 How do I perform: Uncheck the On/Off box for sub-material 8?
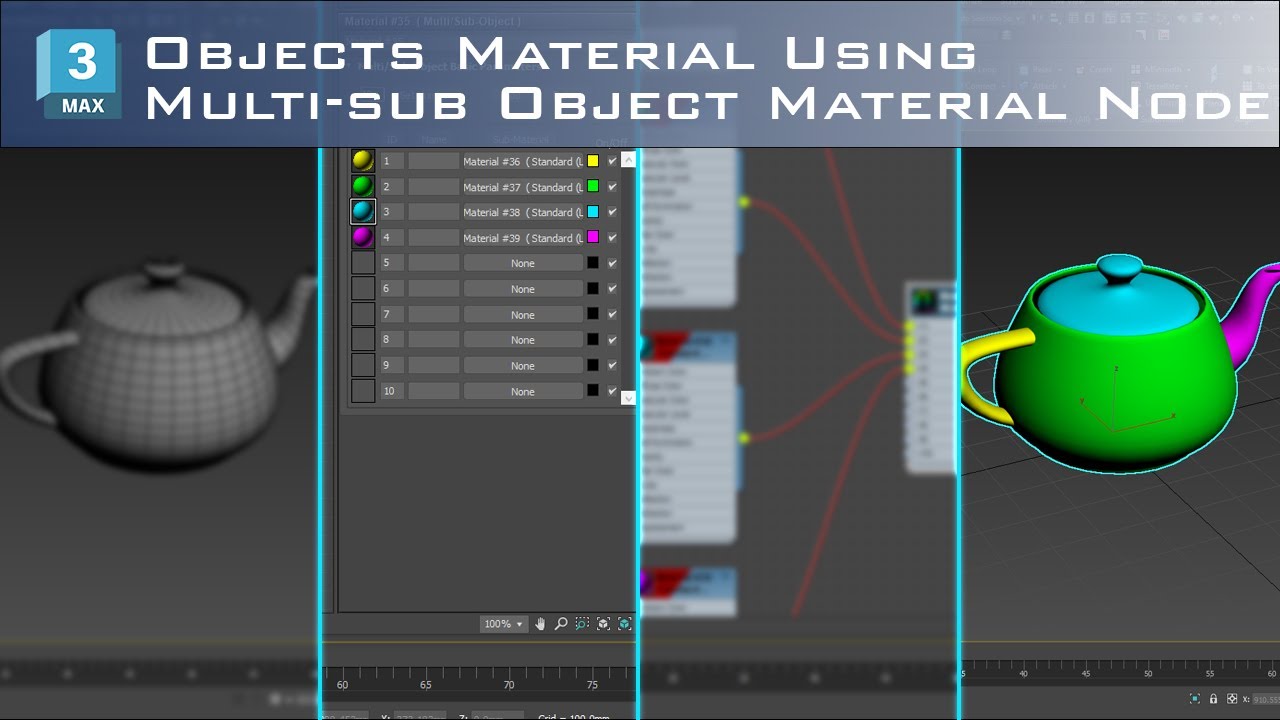(x=612, y=340)
